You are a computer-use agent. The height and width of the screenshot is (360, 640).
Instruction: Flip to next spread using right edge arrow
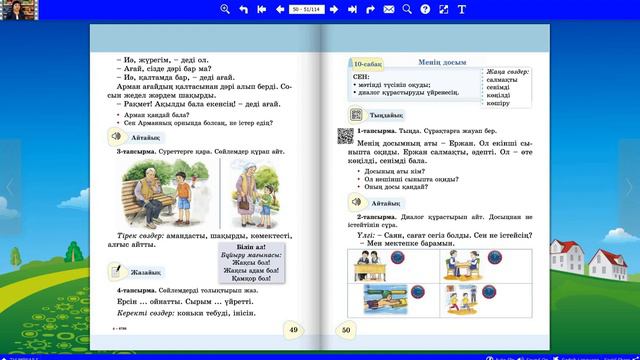coord(629,187)
